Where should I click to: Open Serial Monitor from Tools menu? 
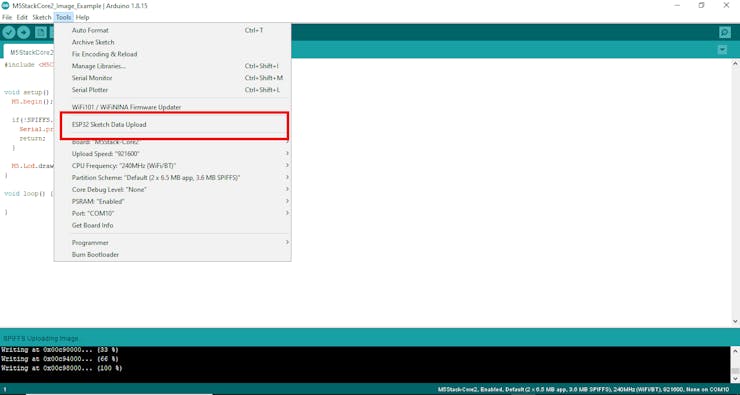point(173,78)
